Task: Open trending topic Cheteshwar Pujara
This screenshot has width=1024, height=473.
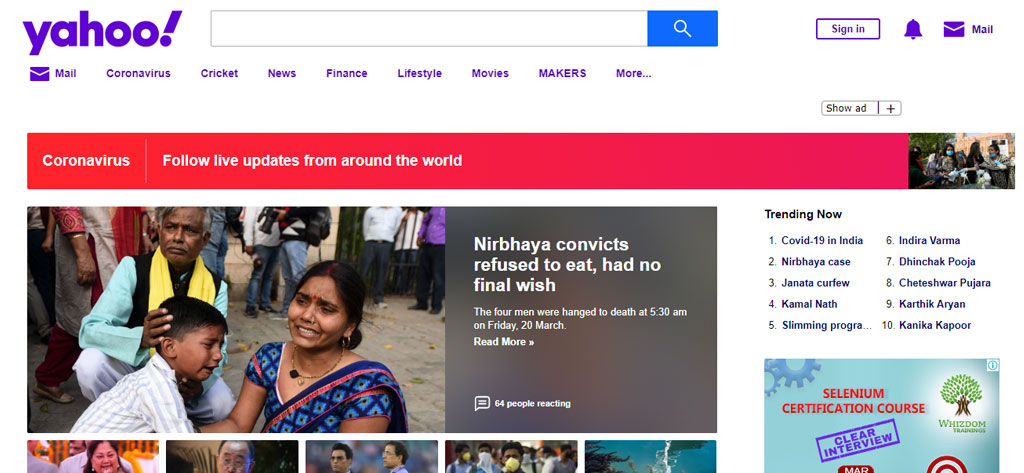Action: pos(945,283)
